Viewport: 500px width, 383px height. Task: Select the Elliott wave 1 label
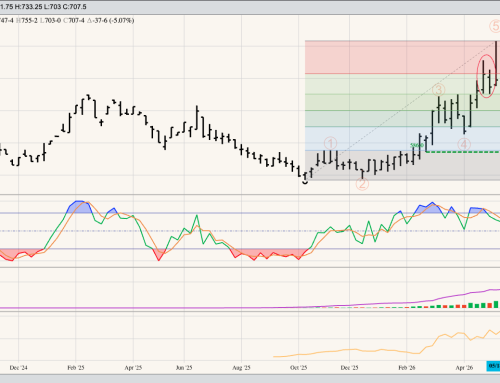(x=330, y=144)
